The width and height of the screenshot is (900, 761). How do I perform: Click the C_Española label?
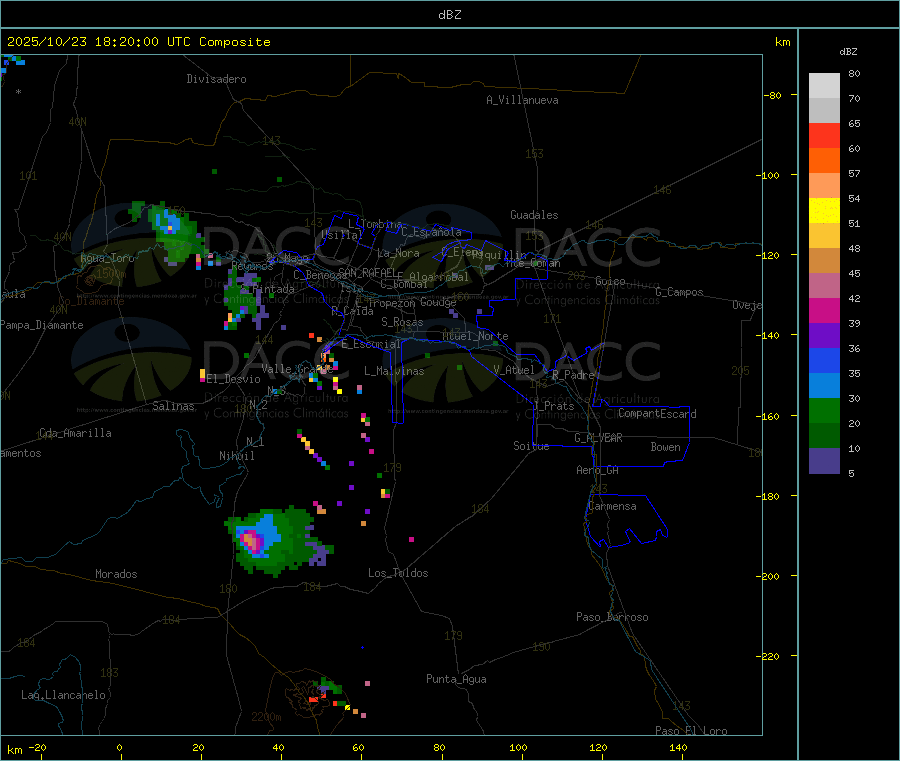click(x=431, y=232)
